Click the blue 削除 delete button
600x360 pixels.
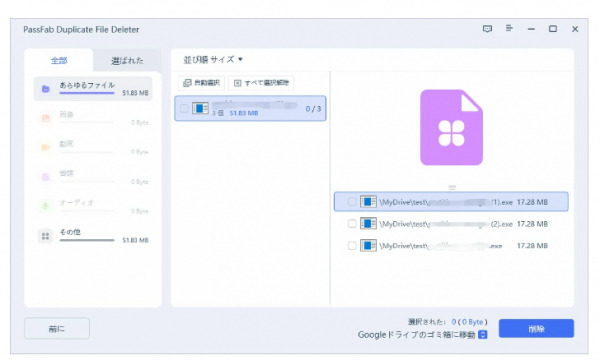536,328
